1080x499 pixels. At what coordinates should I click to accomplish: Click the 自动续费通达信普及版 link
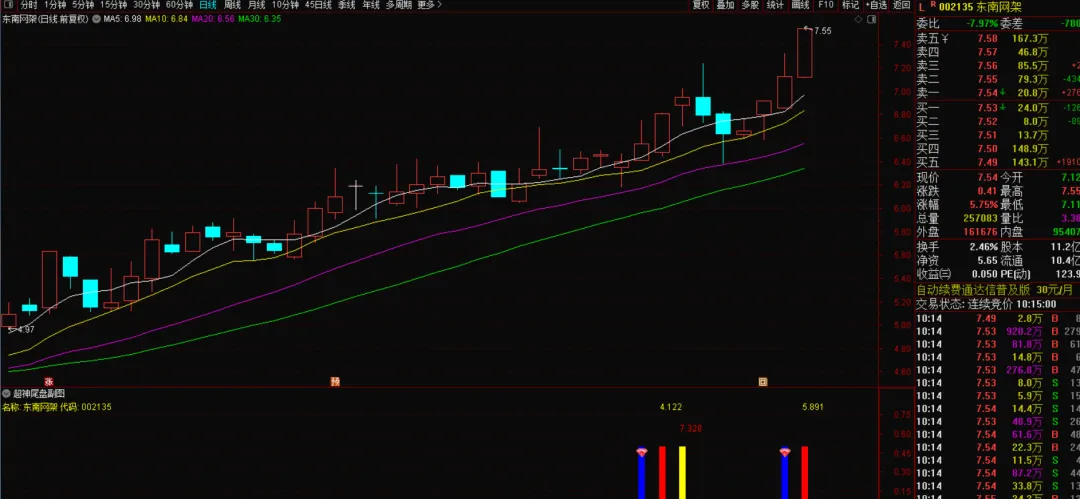974,289
